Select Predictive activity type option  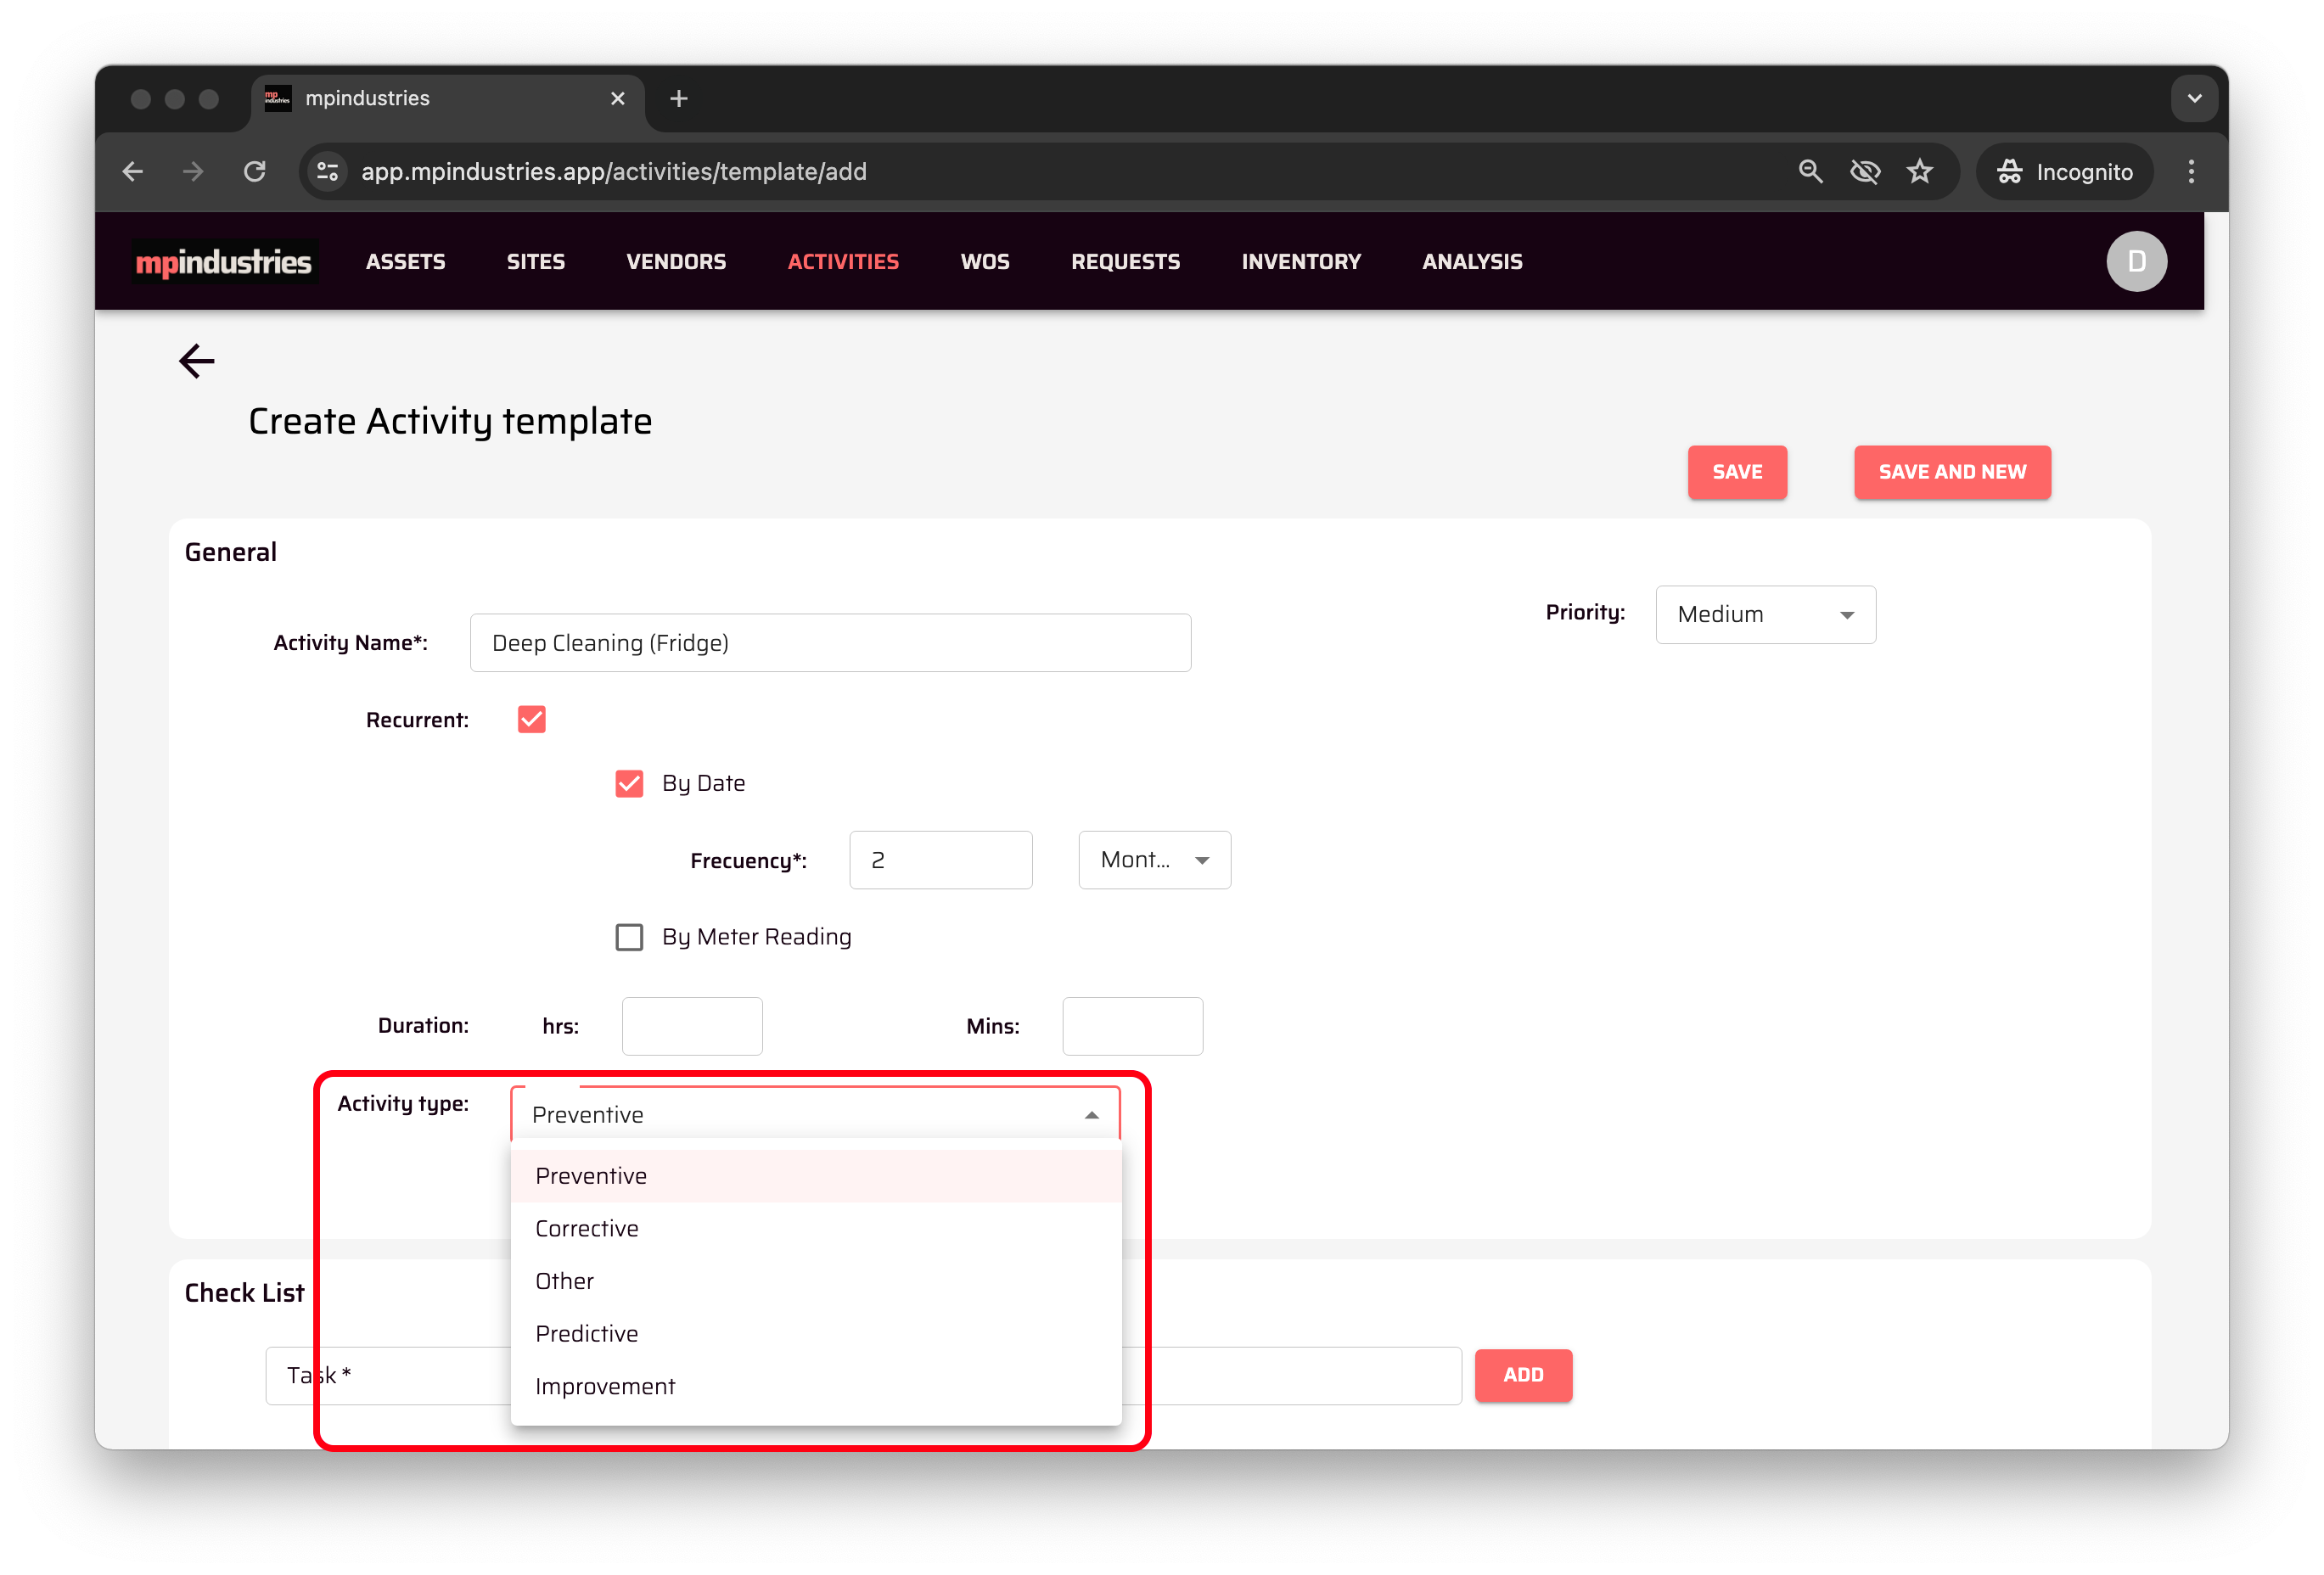[587, 1333]
